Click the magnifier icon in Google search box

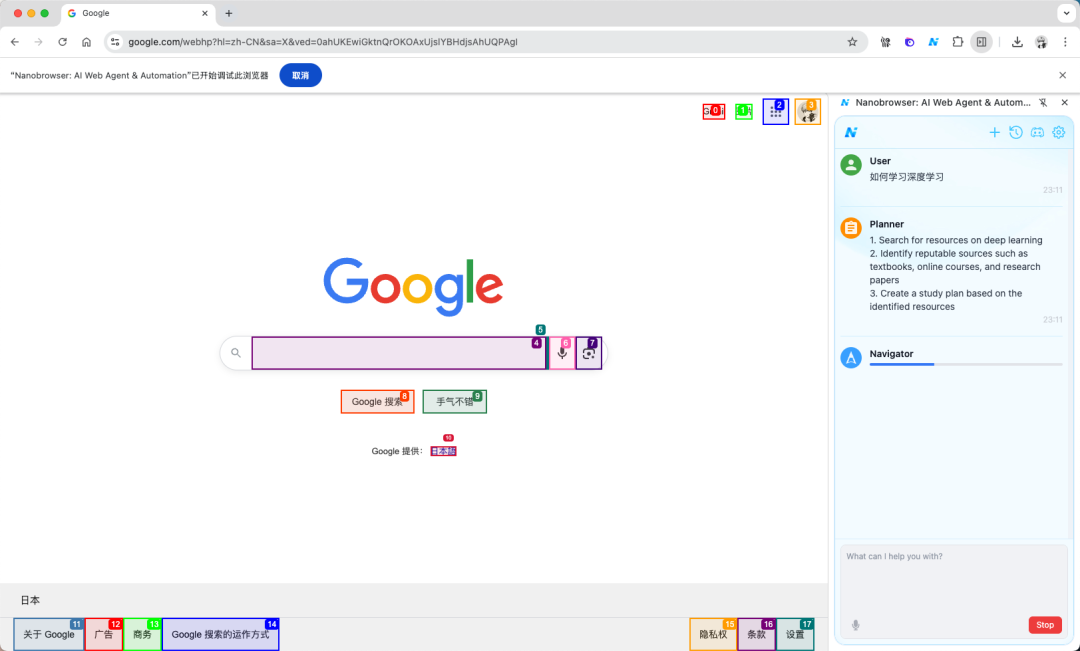[x=236, y=353]
